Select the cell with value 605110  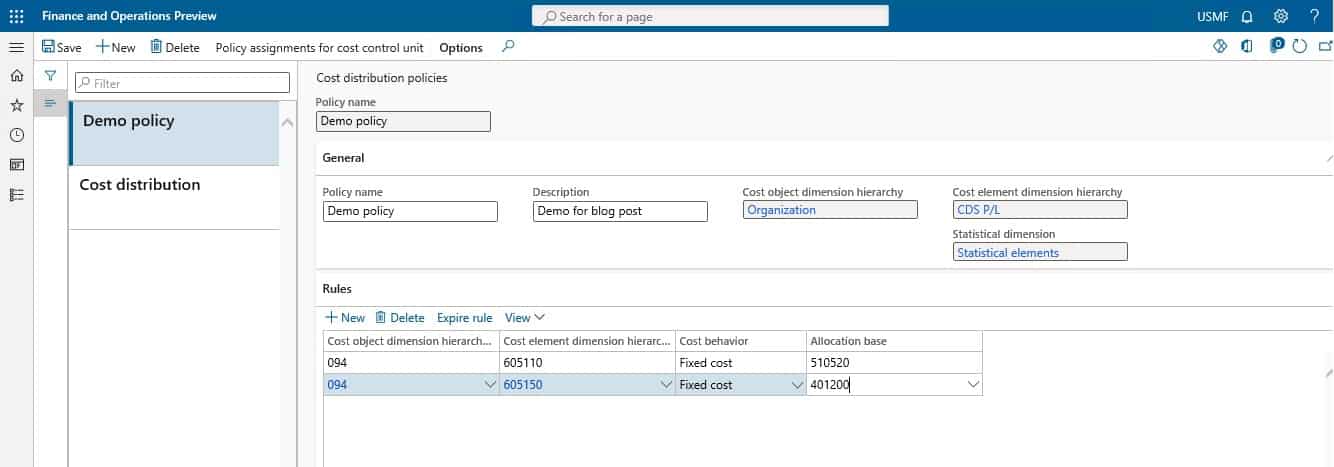tap(588, 362)
